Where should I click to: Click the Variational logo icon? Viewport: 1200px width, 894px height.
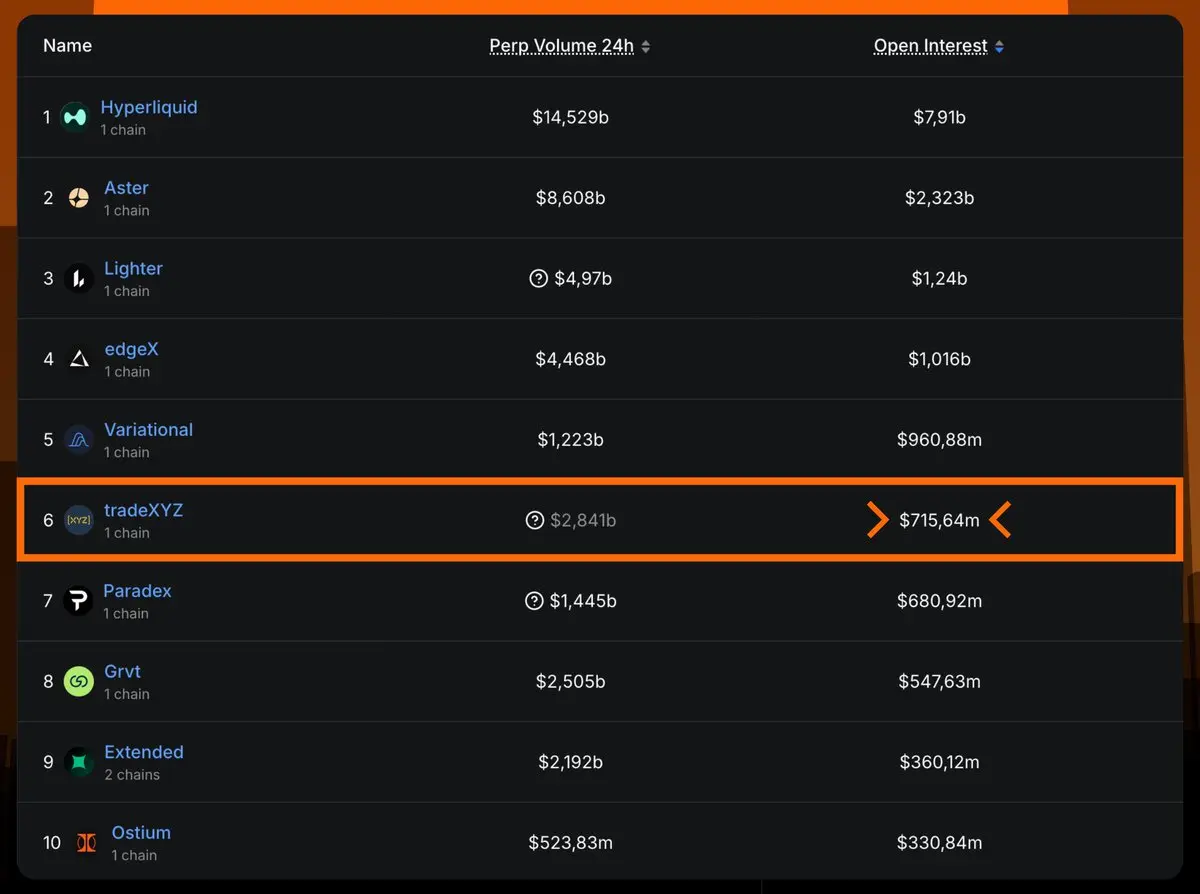coord(79,440)
